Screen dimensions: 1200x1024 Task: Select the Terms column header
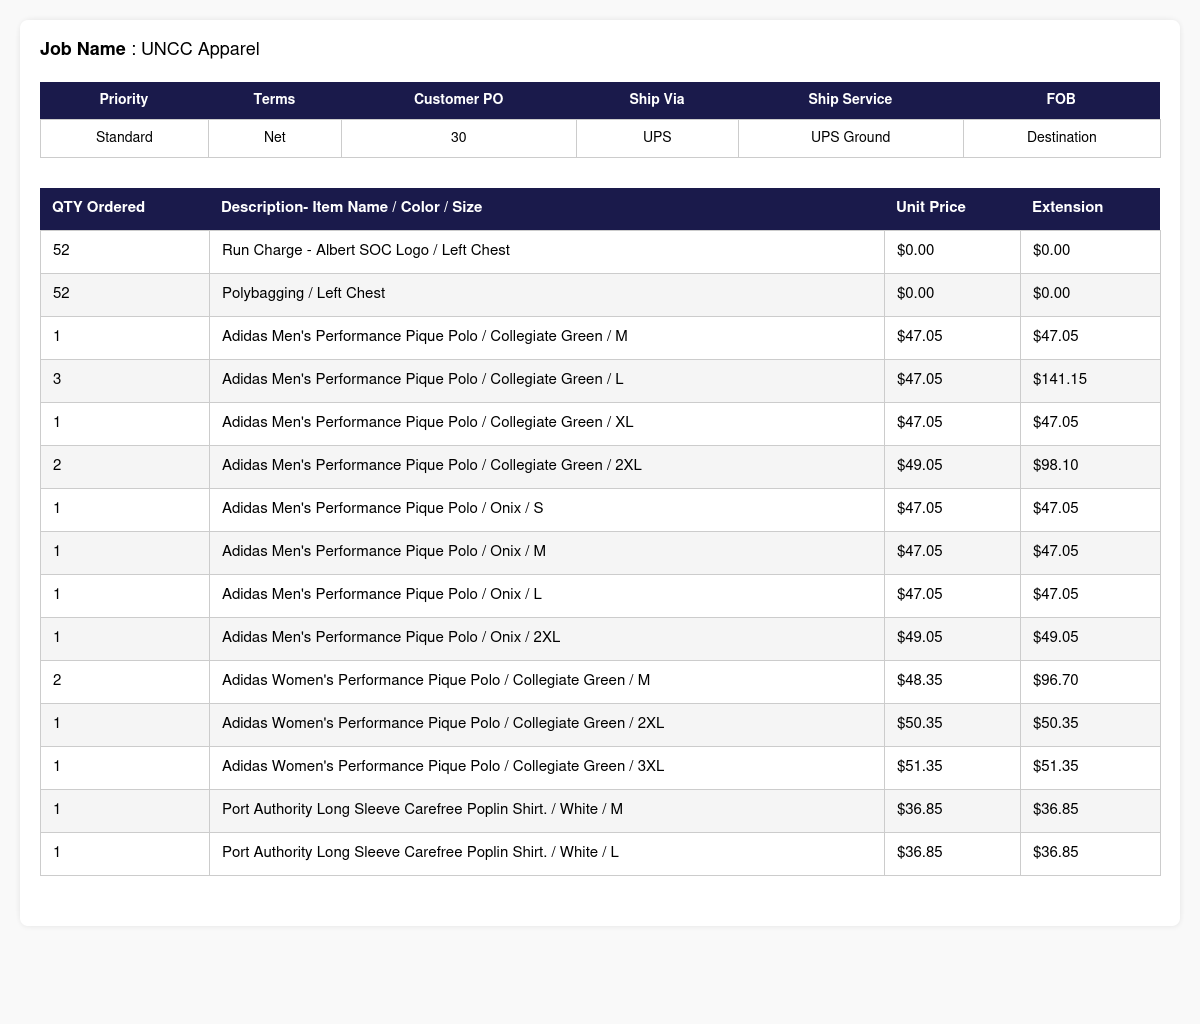[274, 99]
